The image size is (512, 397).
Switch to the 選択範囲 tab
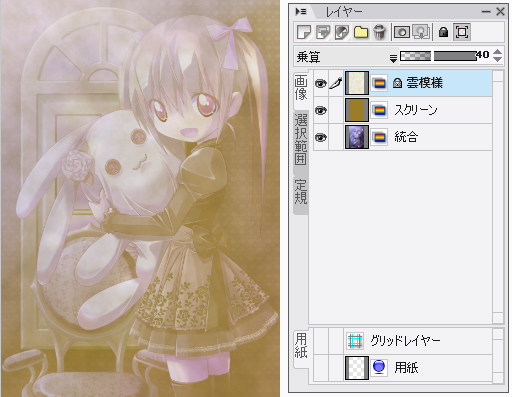pos(301,139)
